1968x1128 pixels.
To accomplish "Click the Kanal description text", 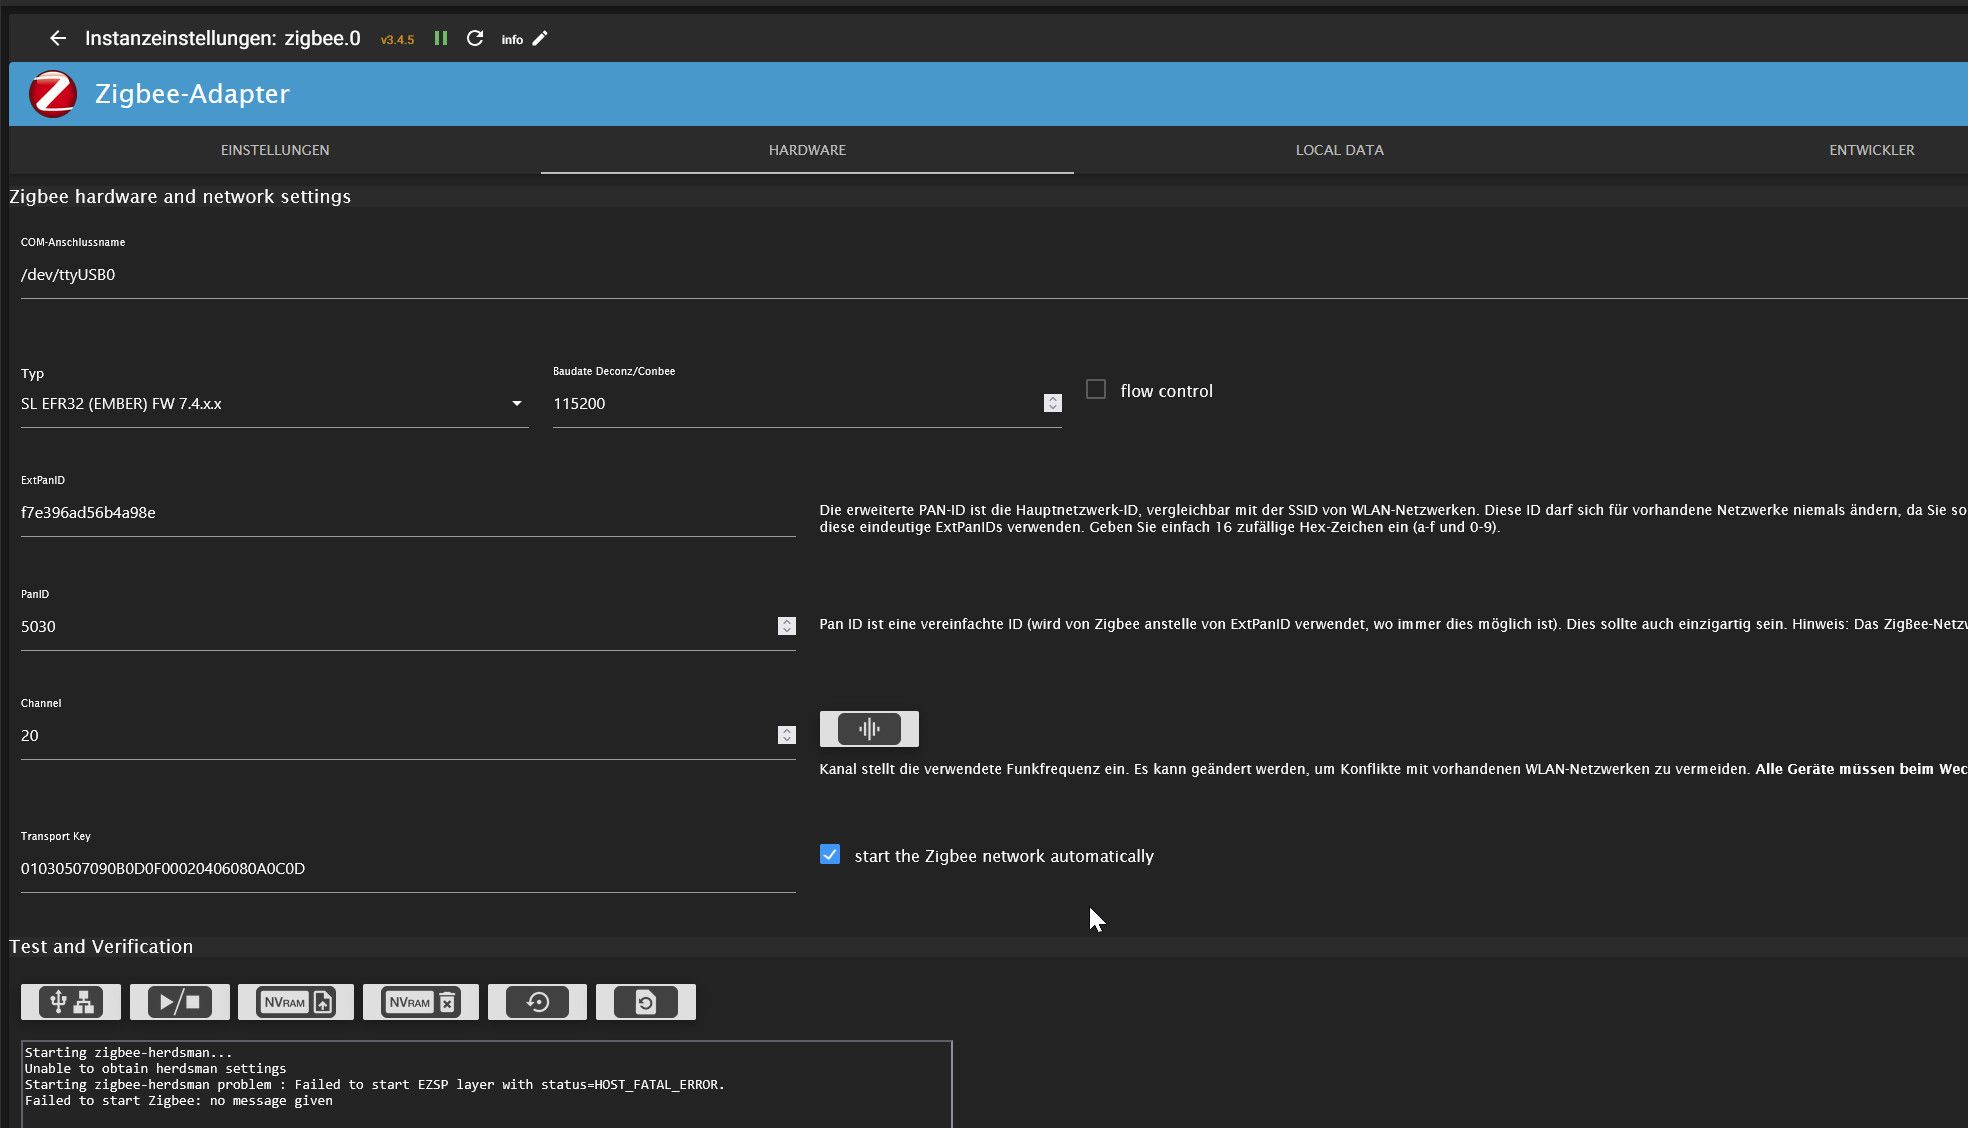I will [1393, 769].
